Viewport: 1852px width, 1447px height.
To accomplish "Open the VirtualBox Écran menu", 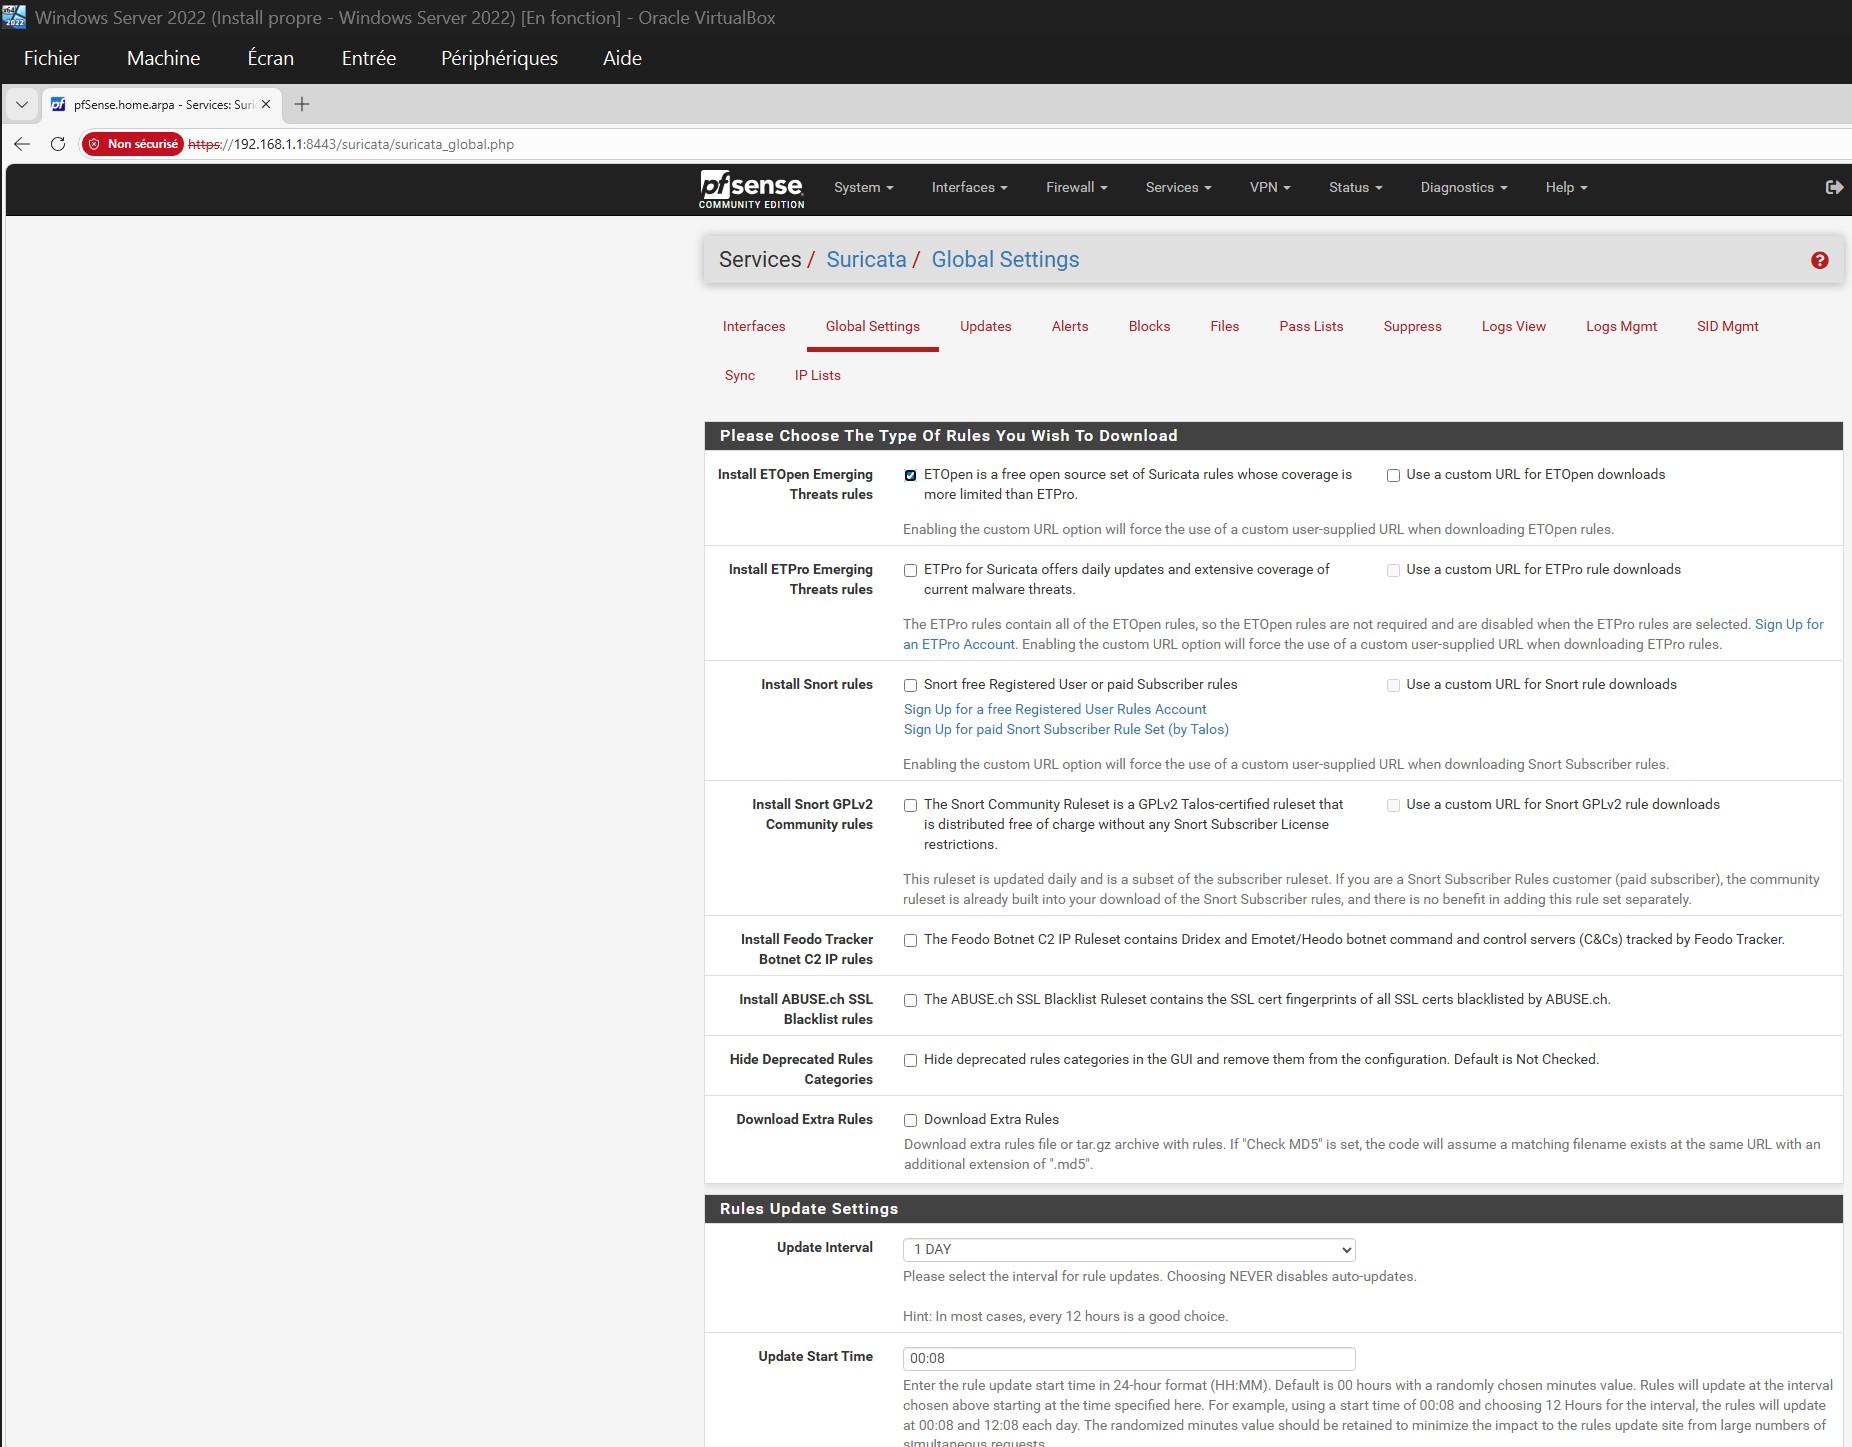I will click(271, 58).
